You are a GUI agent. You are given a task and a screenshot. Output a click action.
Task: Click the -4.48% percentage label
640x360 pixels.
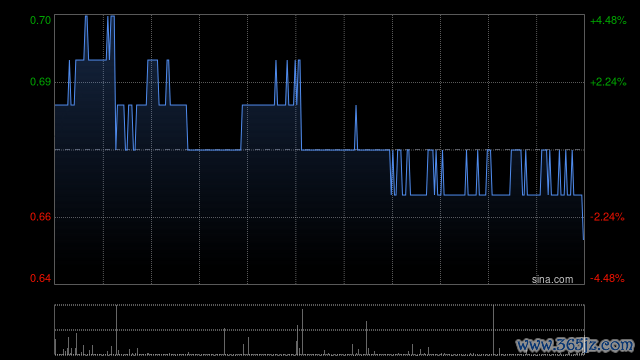coord(608,278)
